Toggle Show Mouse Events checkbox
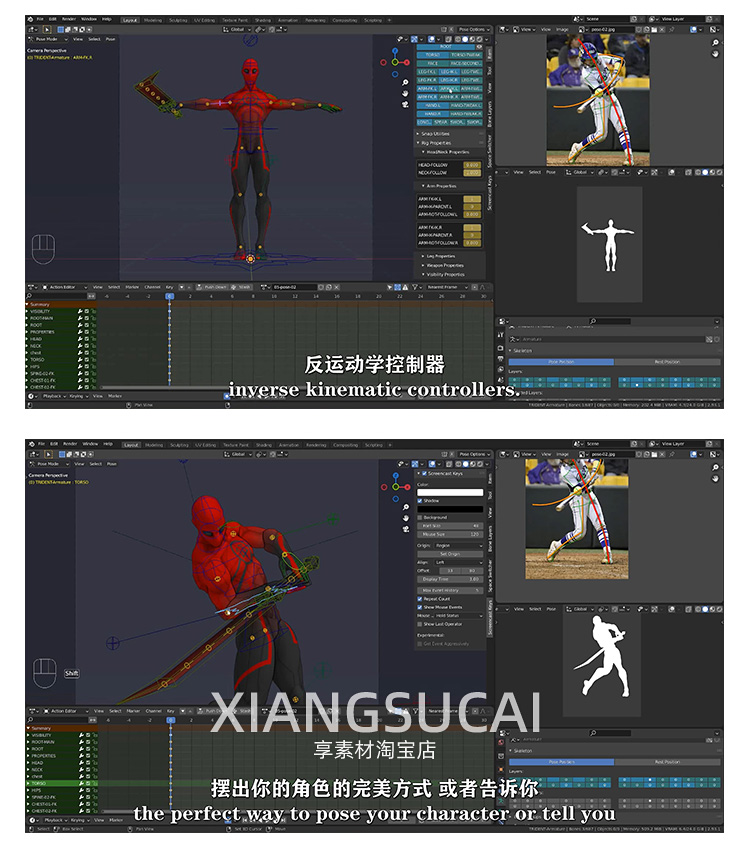 point(420,607)
